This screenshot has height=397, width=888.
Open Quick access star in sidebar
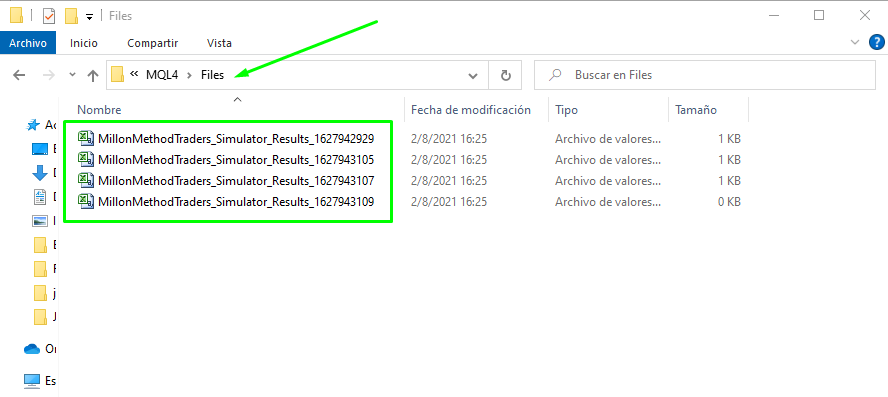[x=33, y=125]
